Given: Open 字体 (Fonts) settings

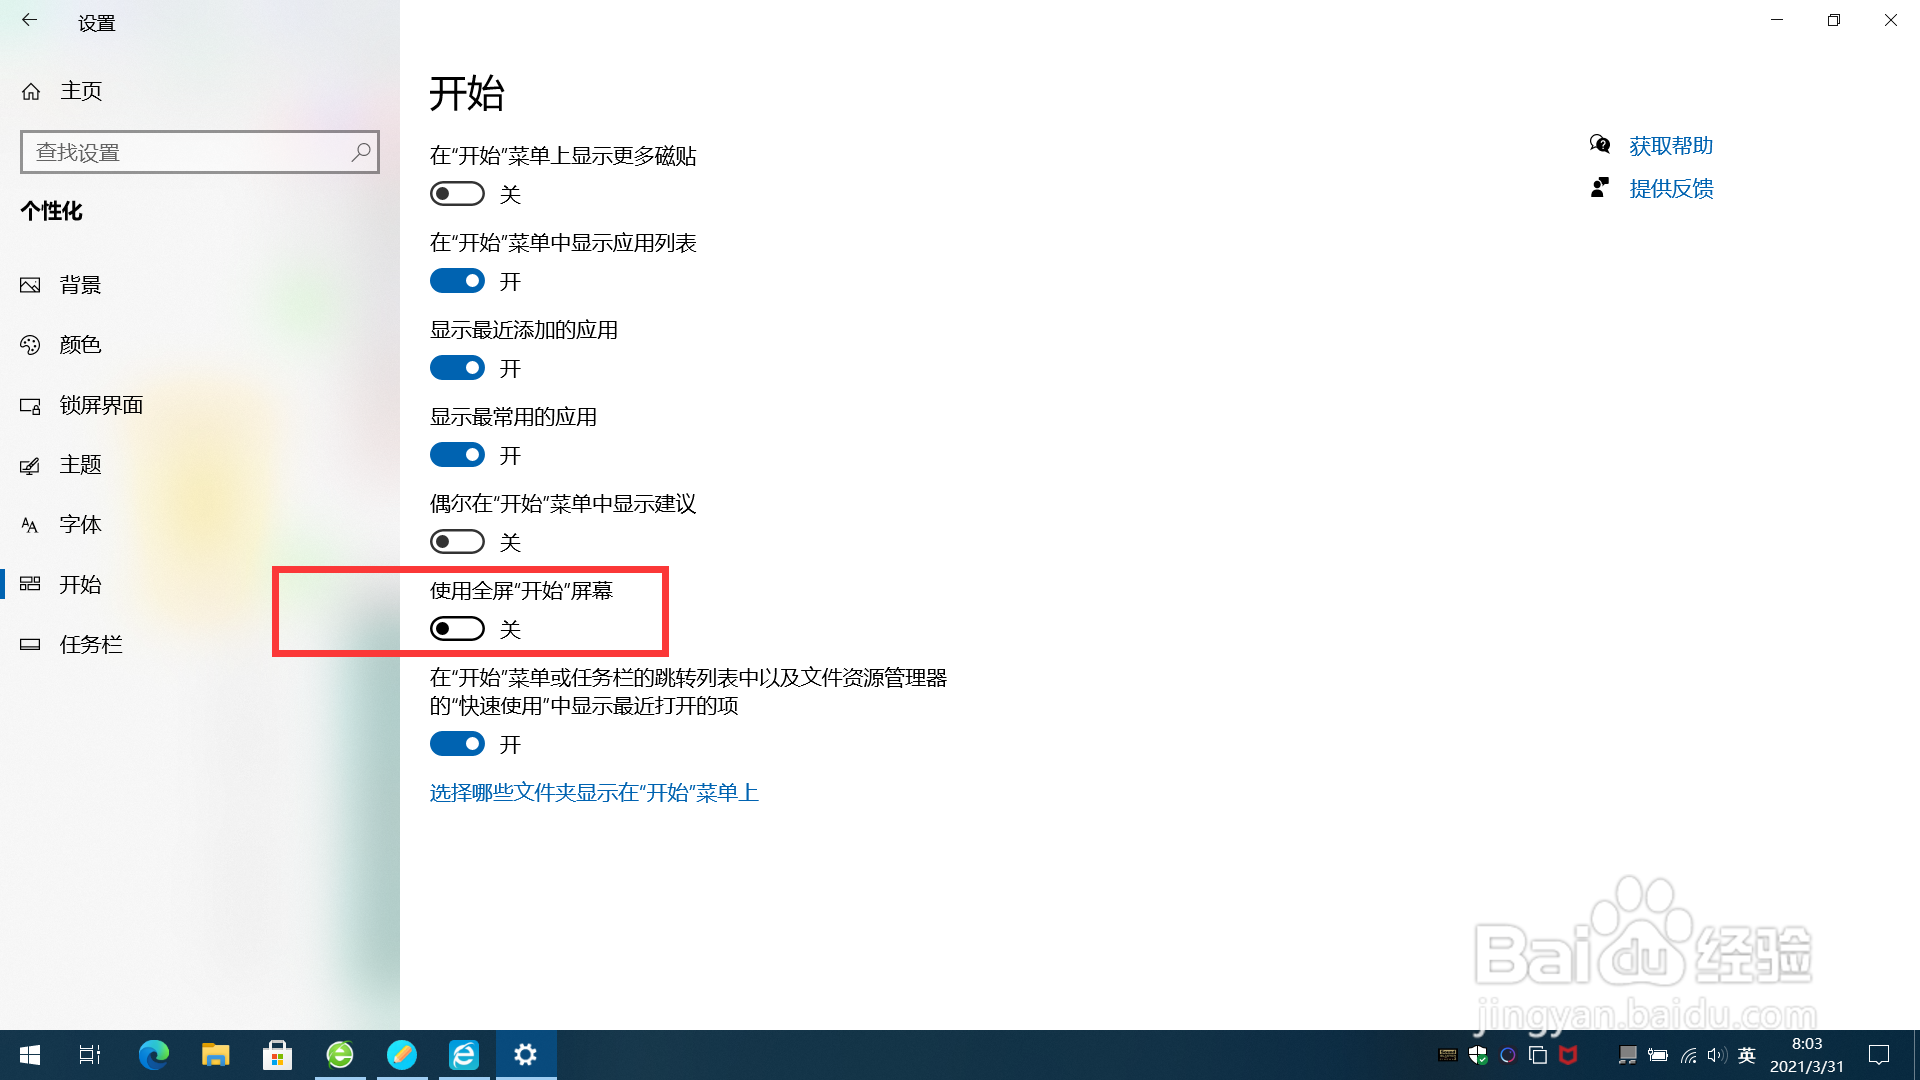Looking at the screenshot, I should click(80, 525).
